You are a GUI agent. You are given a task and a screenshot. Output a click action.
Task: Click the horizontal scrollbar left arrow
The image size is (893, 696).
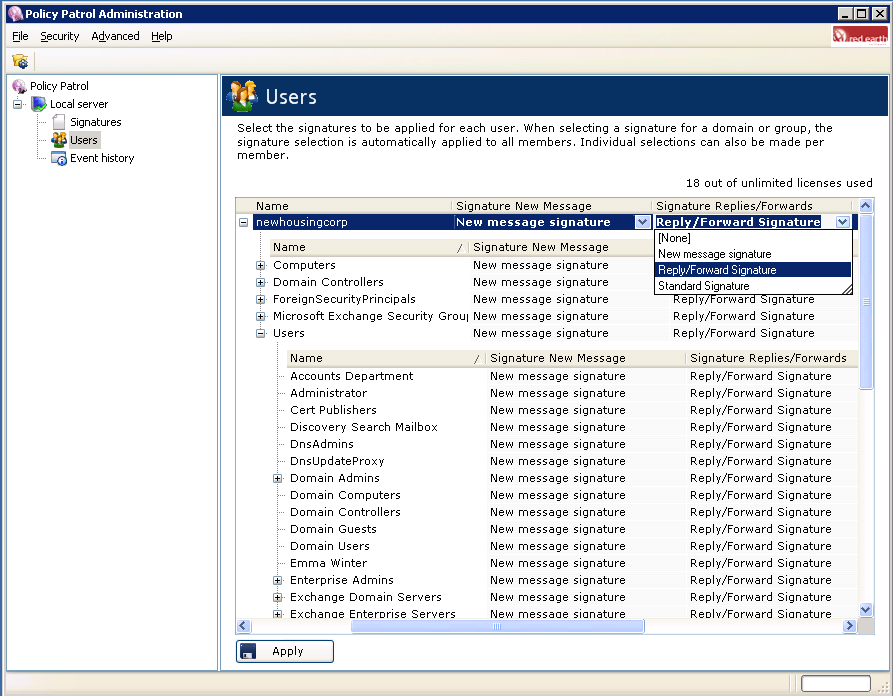click(x=244, y=626)
